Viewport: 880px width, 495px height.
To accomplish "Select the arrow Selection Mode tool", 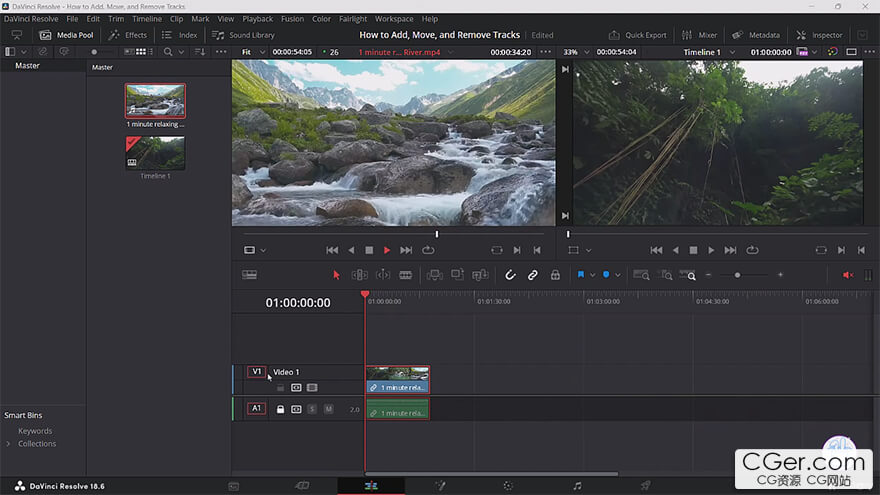I will point(336,275).
